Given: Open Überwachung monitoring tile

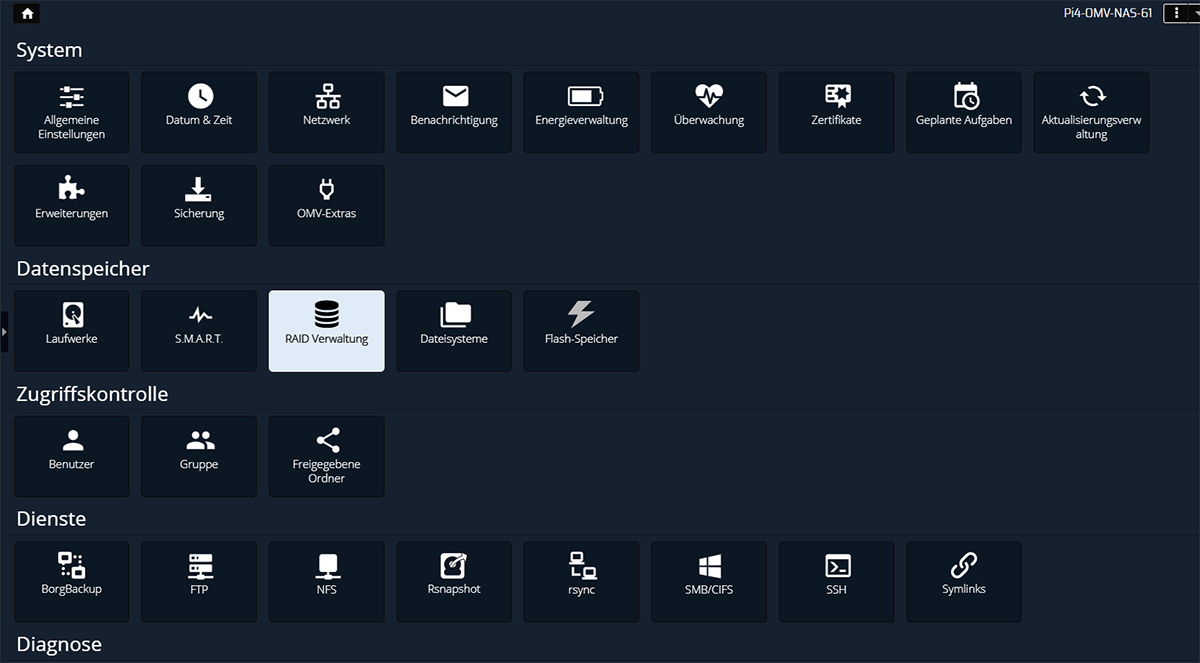Looking at the screenshot, I should coord(709,112).
